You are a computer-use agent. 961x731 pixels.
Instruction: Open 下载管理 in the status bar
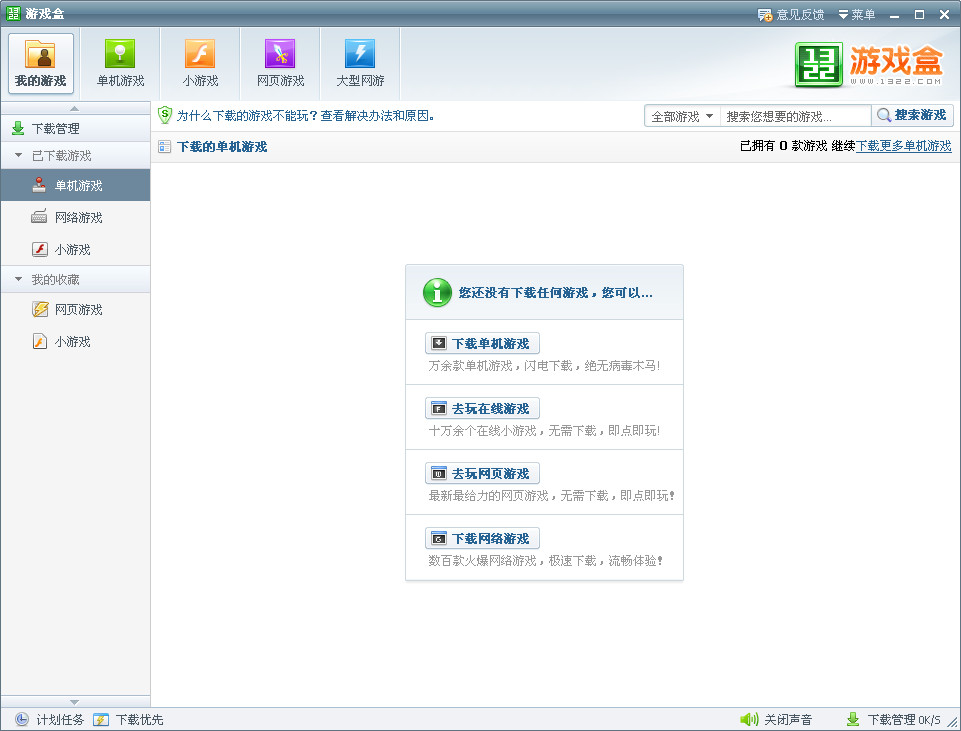893,719
